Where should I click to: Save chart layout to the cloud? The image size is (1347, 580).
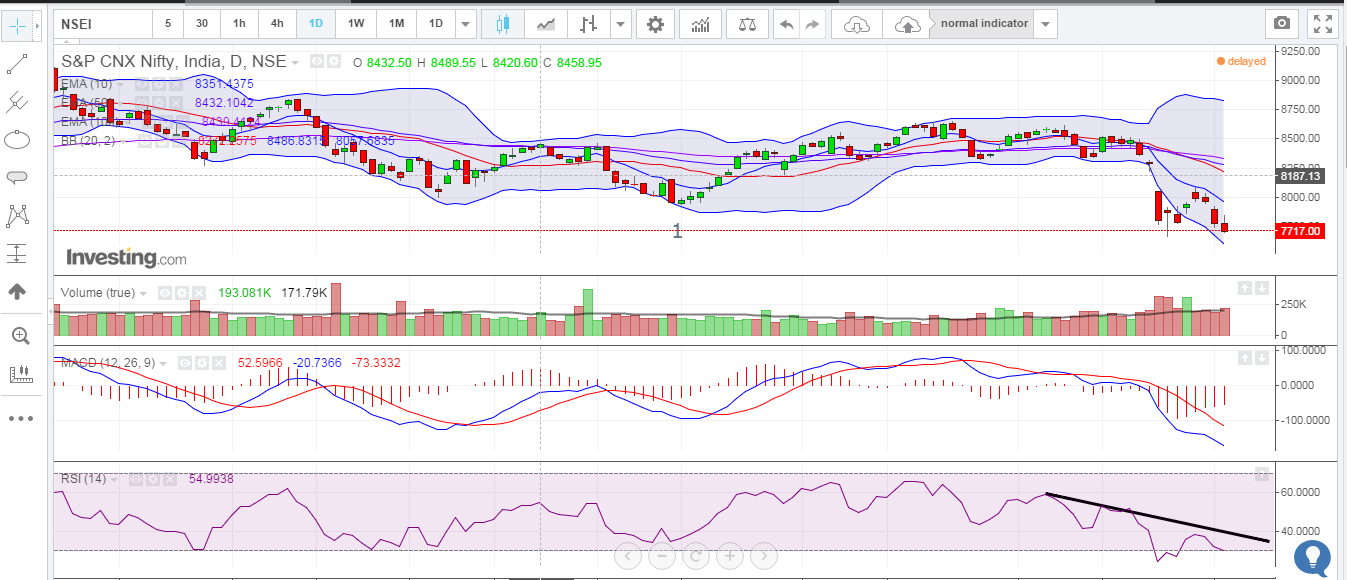tap(907, 23)
